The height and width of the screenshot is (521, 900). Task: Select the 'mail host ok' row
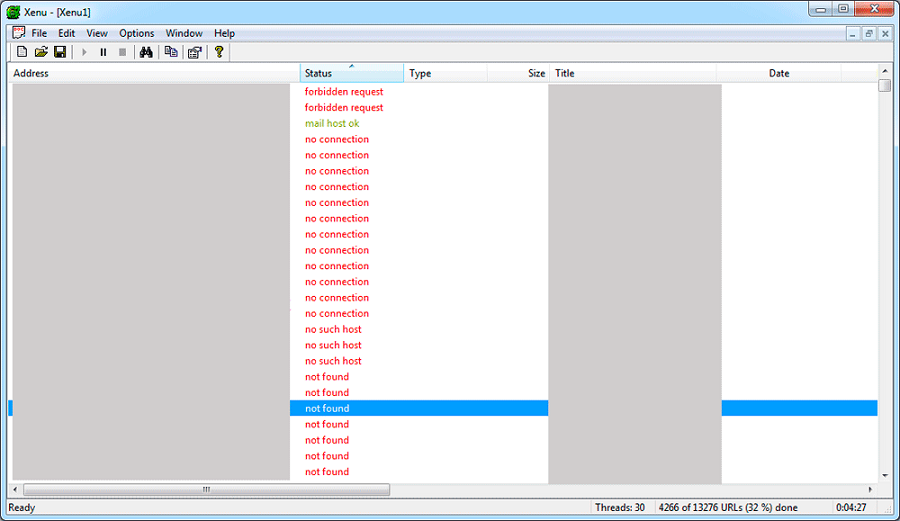[443, 123]
